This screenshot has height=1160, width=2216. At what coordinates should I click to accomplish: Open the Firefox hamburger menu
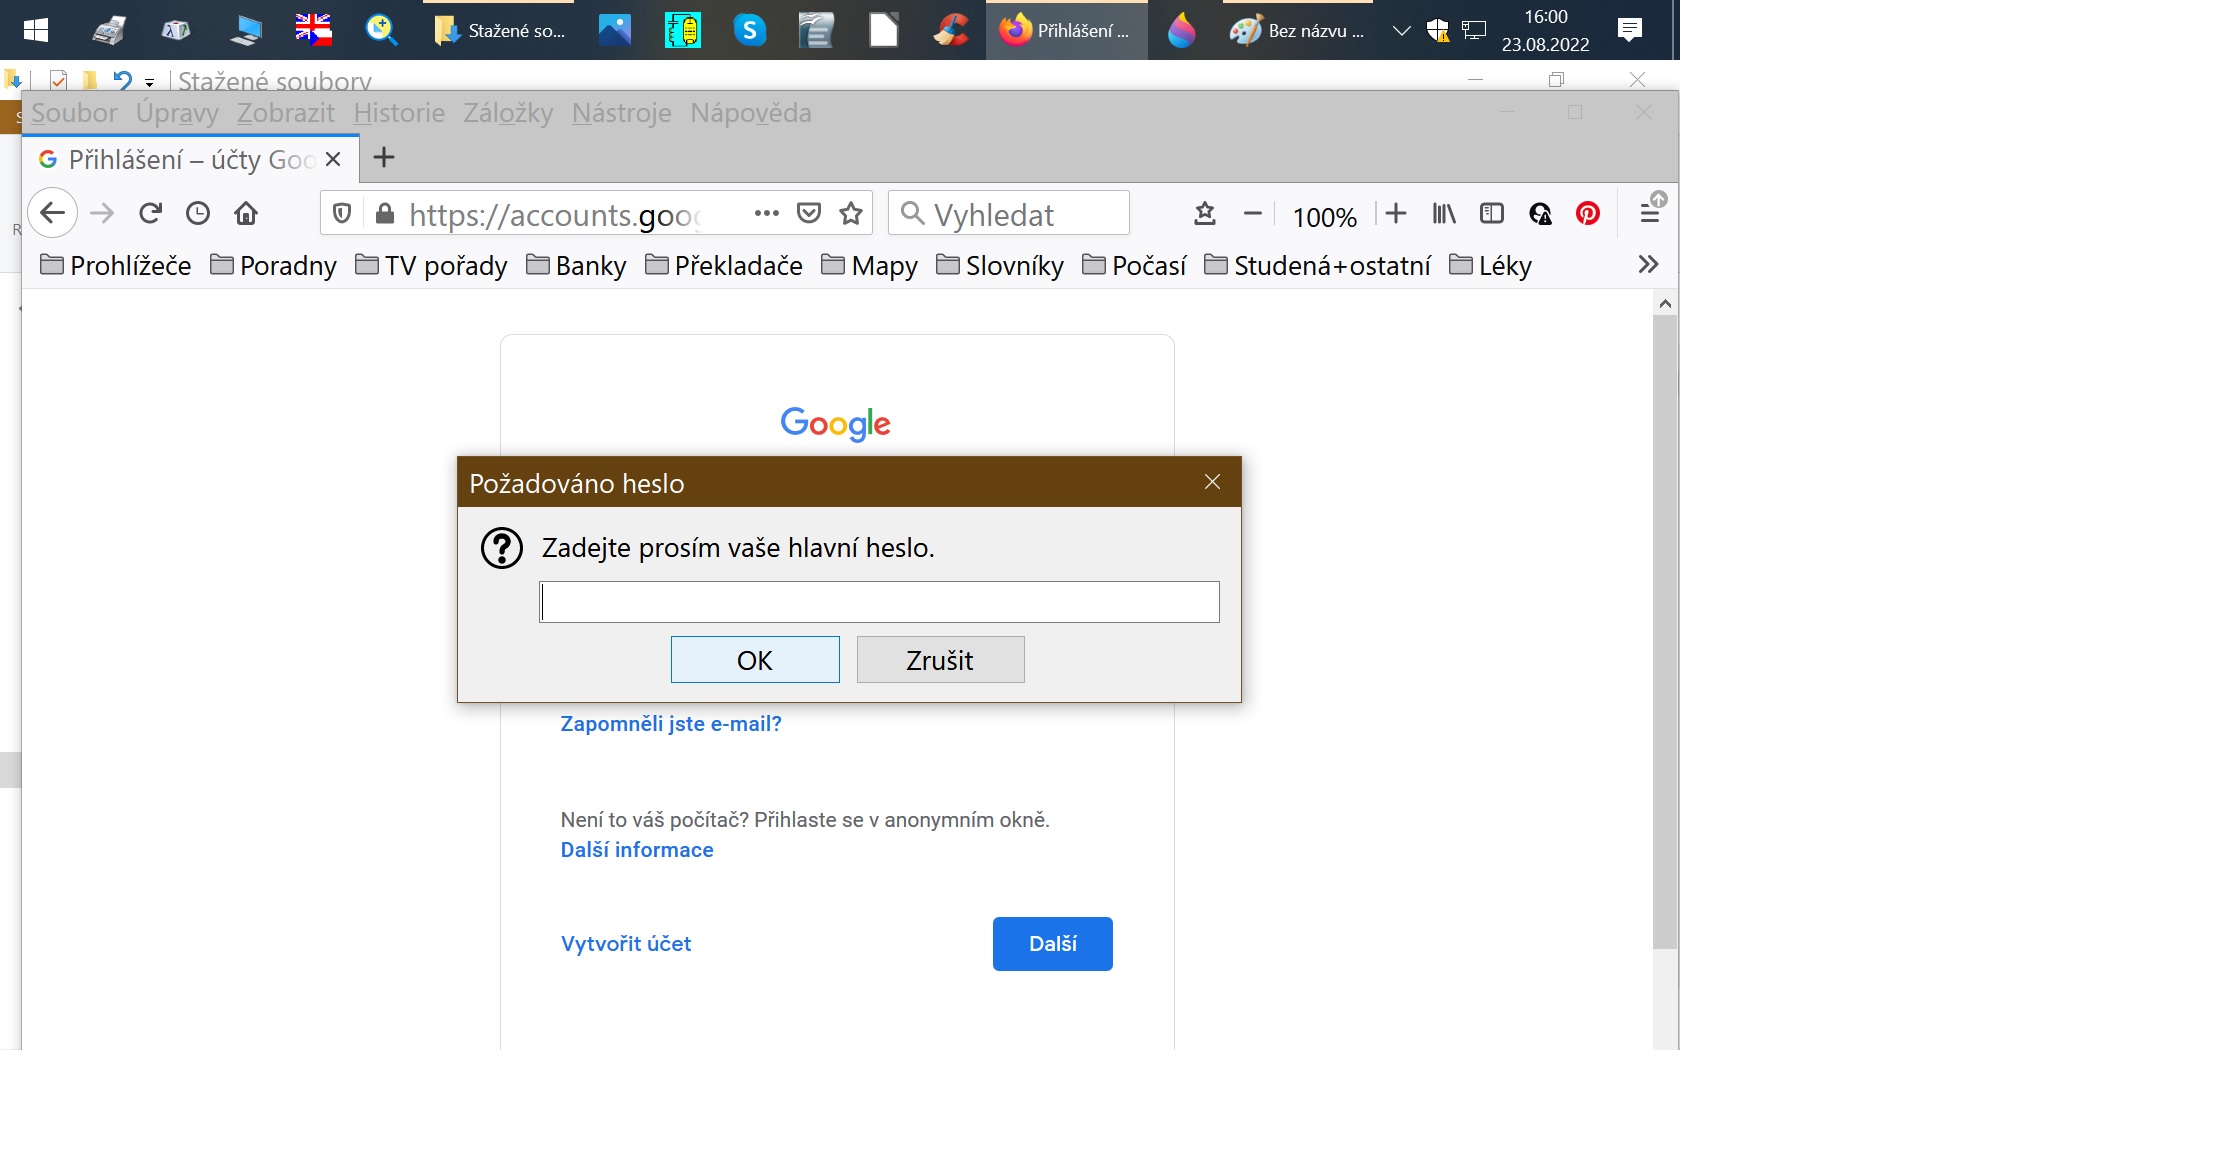[x=1649, y=213]
